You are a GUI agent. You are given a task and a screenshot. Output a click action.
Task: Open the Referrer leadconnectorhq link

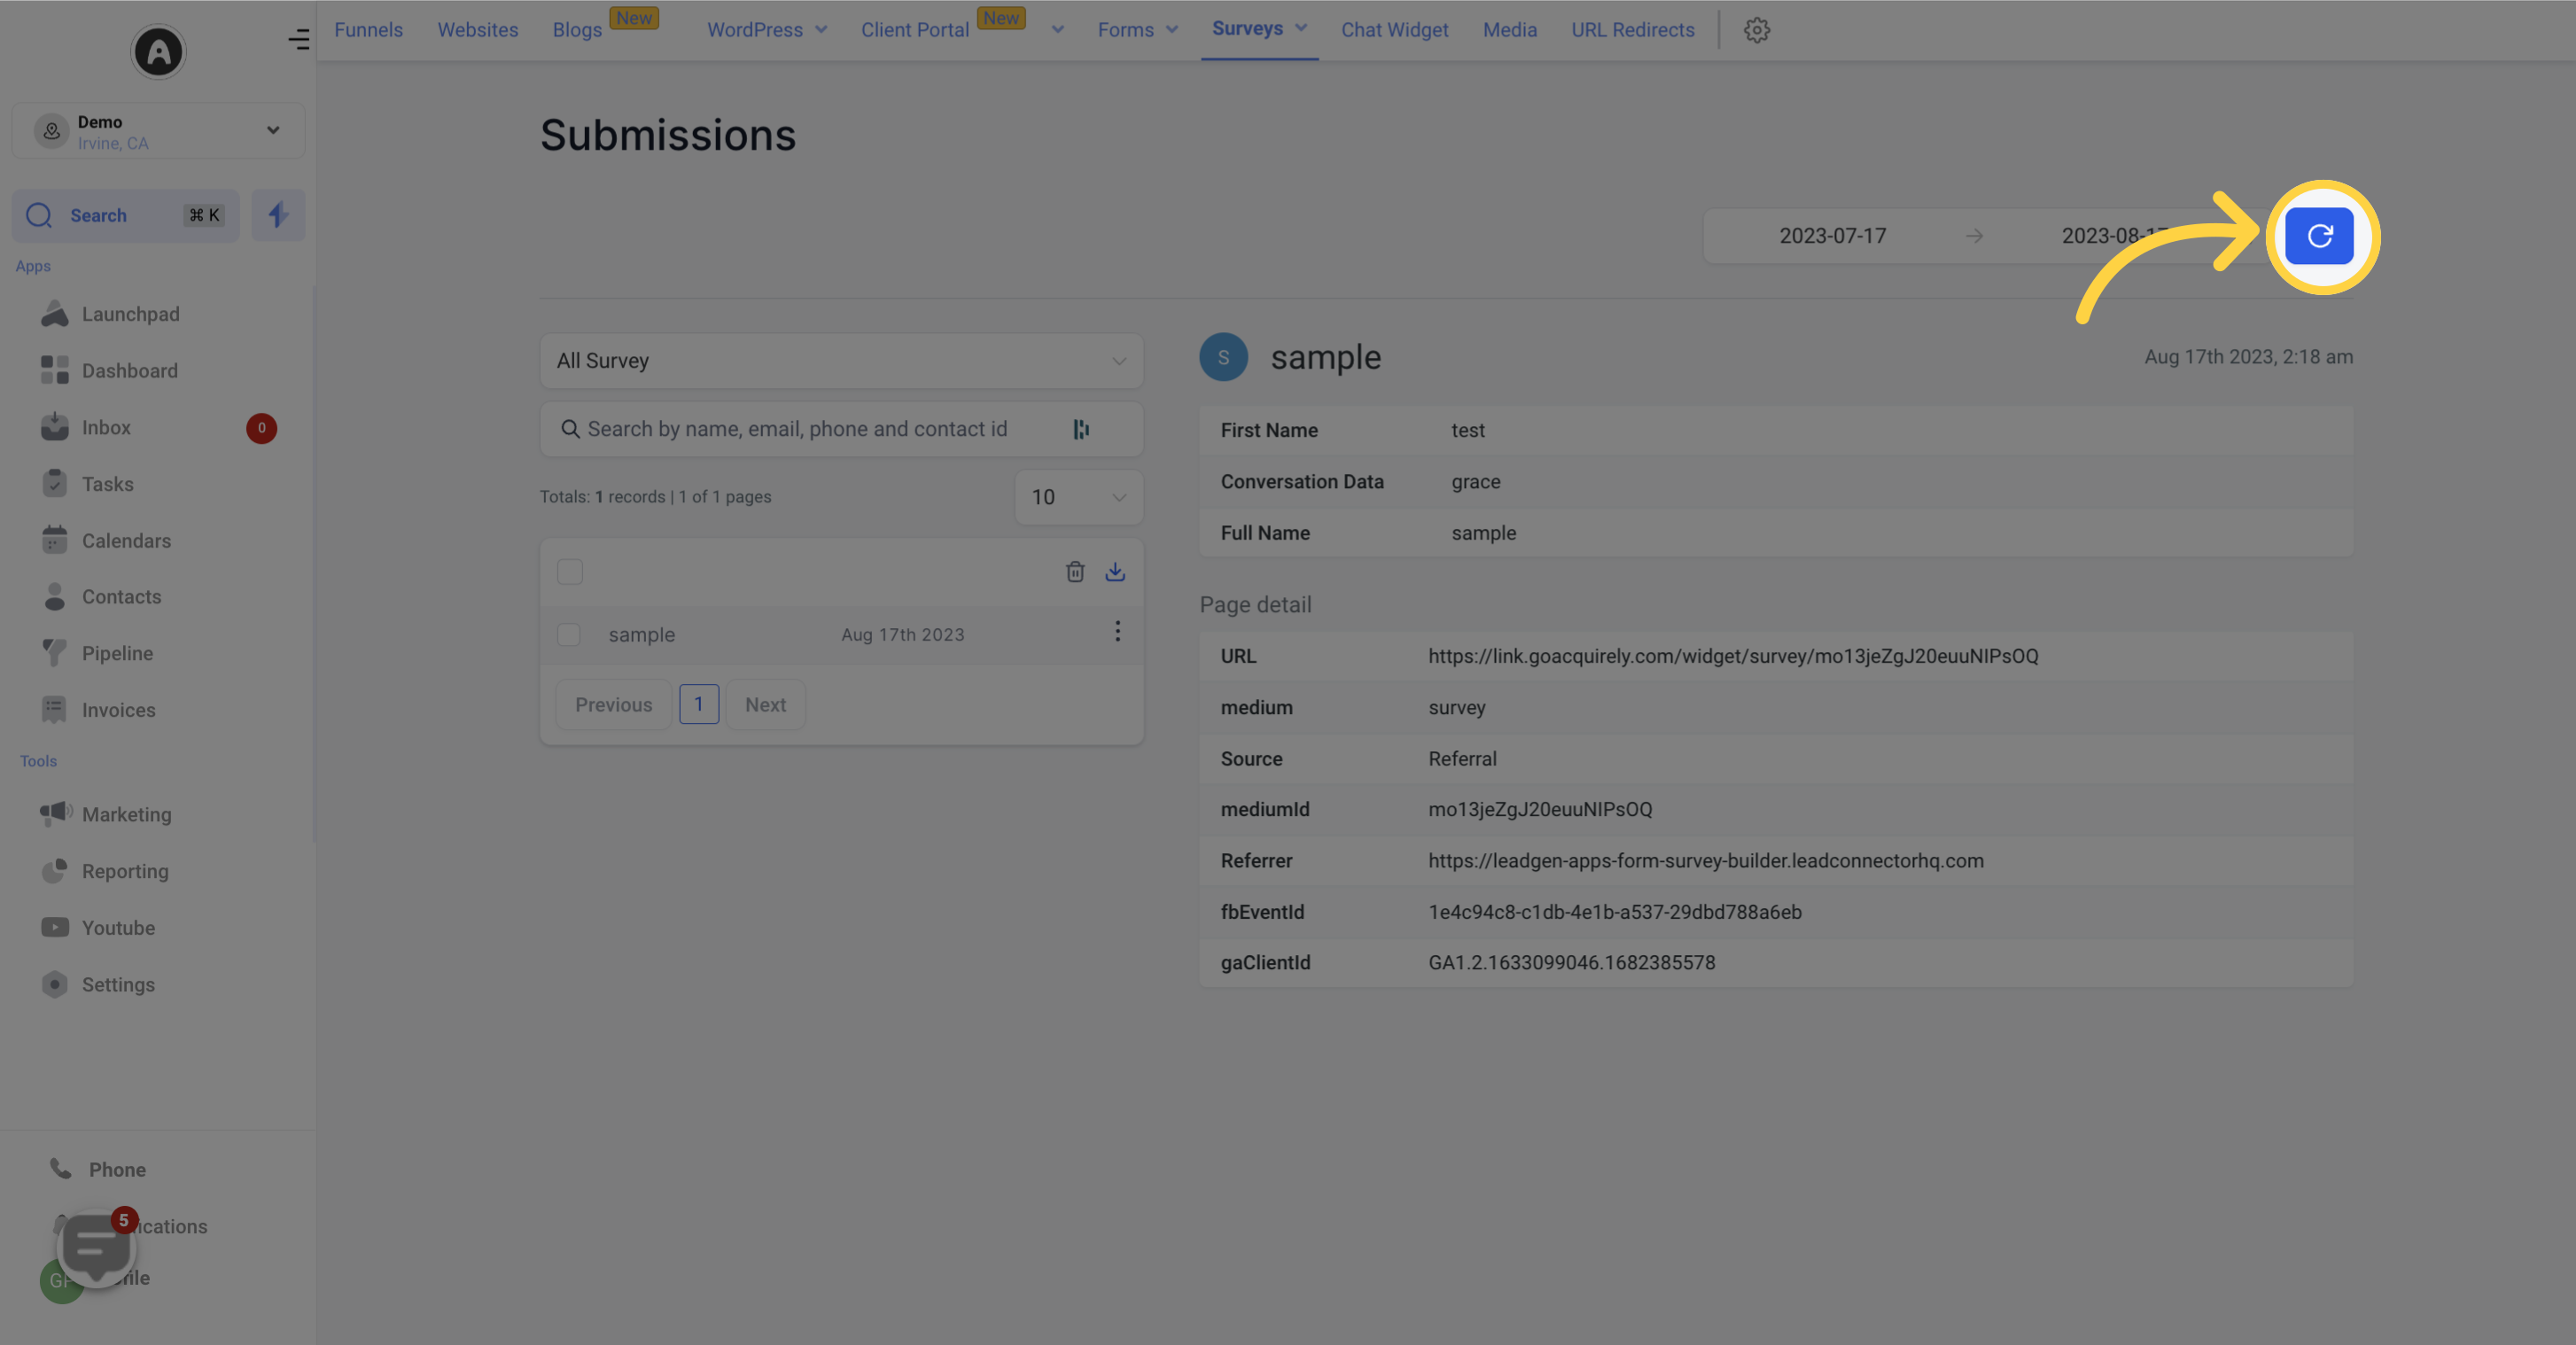1705,861
